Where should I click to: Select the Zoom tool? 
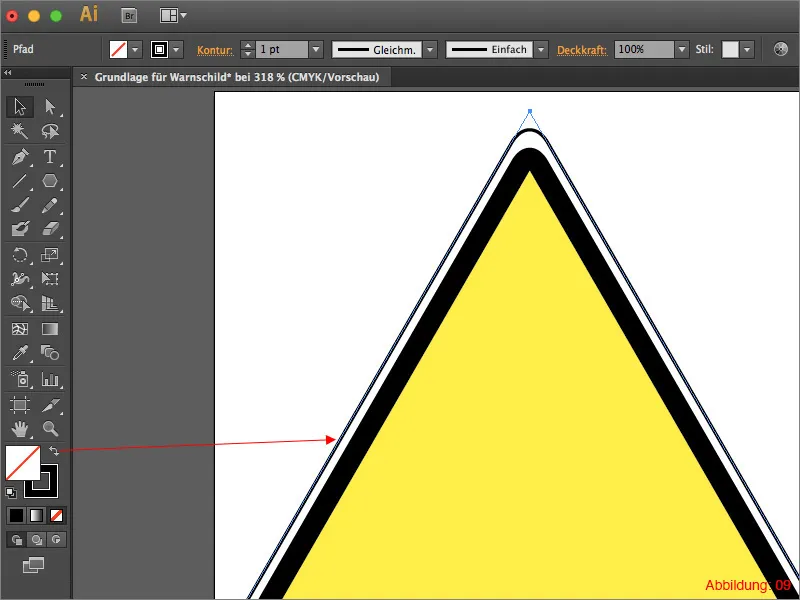coord(50,429)
